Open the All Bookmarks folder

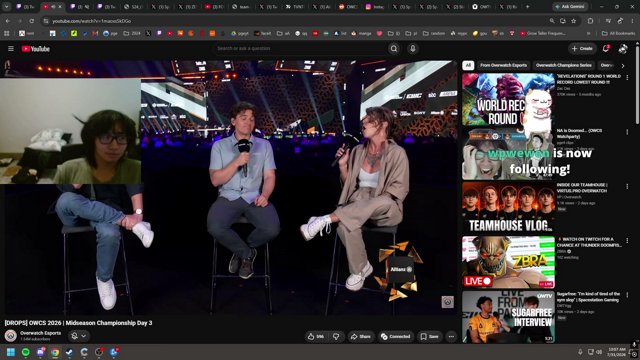[618, 33]
